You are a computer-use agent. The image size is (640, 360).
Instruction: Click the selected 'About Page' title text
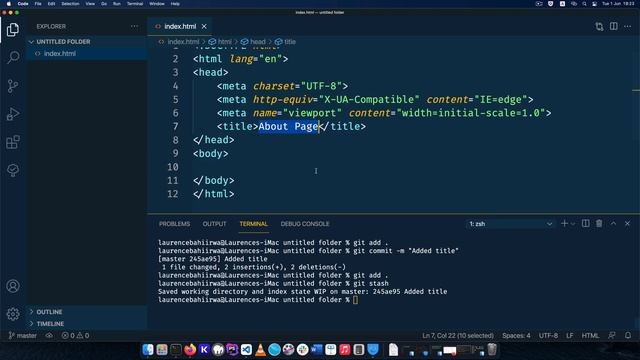[288, 127]
